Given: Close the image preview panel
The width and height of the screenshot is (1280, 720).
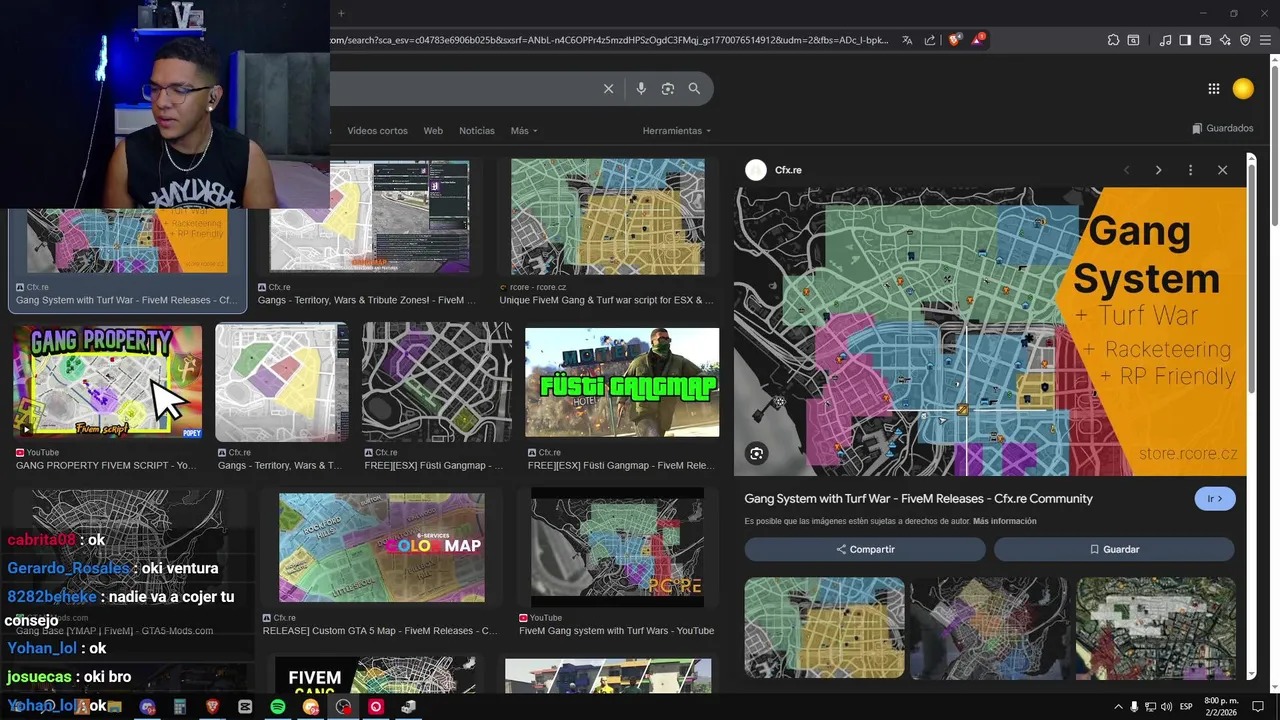Looking at the screenshot, I should 1222,170.
